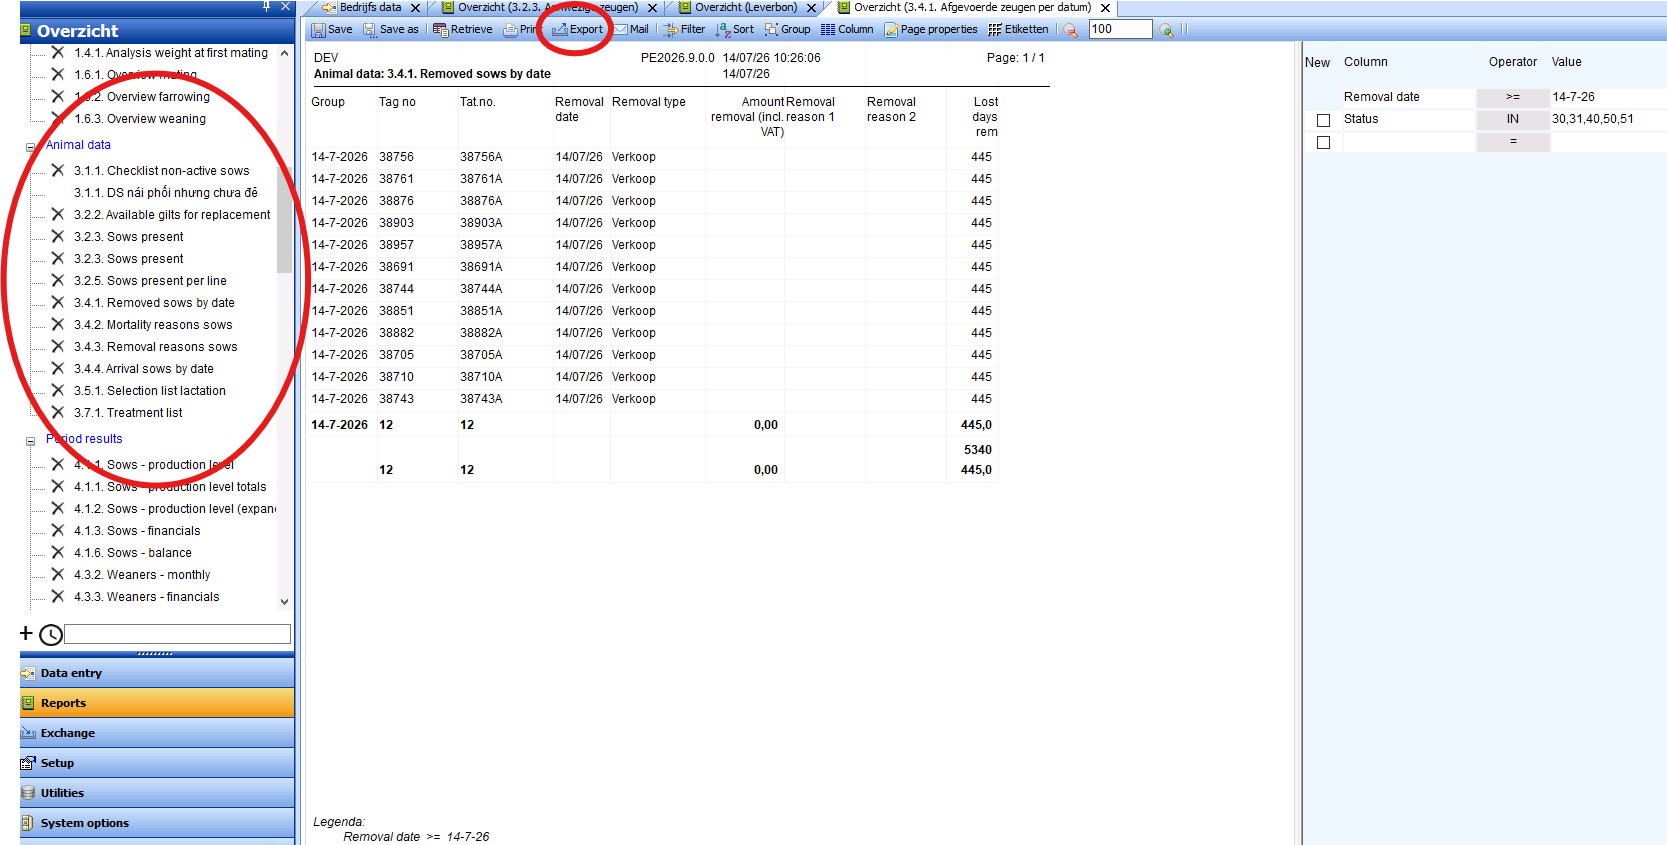Screen dimensions: 1667x845
Task: Open the Sort options
Action: coord(735,30)
